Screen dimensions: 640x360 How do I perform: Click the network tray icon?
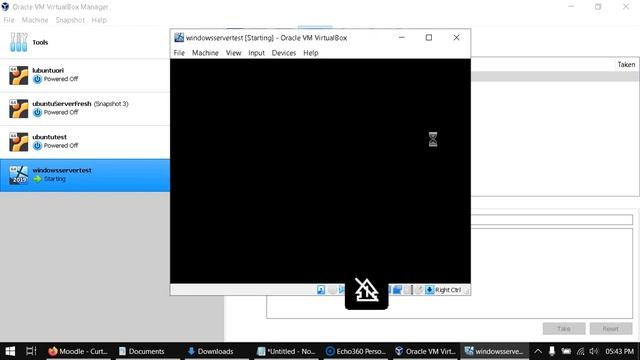tap(580, 351)
